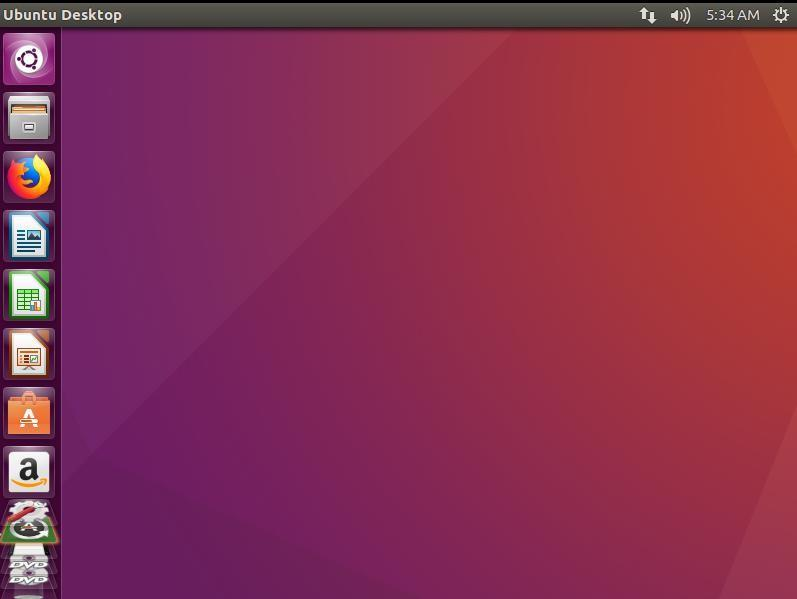The width and height of the screenshot is (797, 599).
Task: Open the Ubuntu Dash search launcher
Action: (x=29, y=59)
